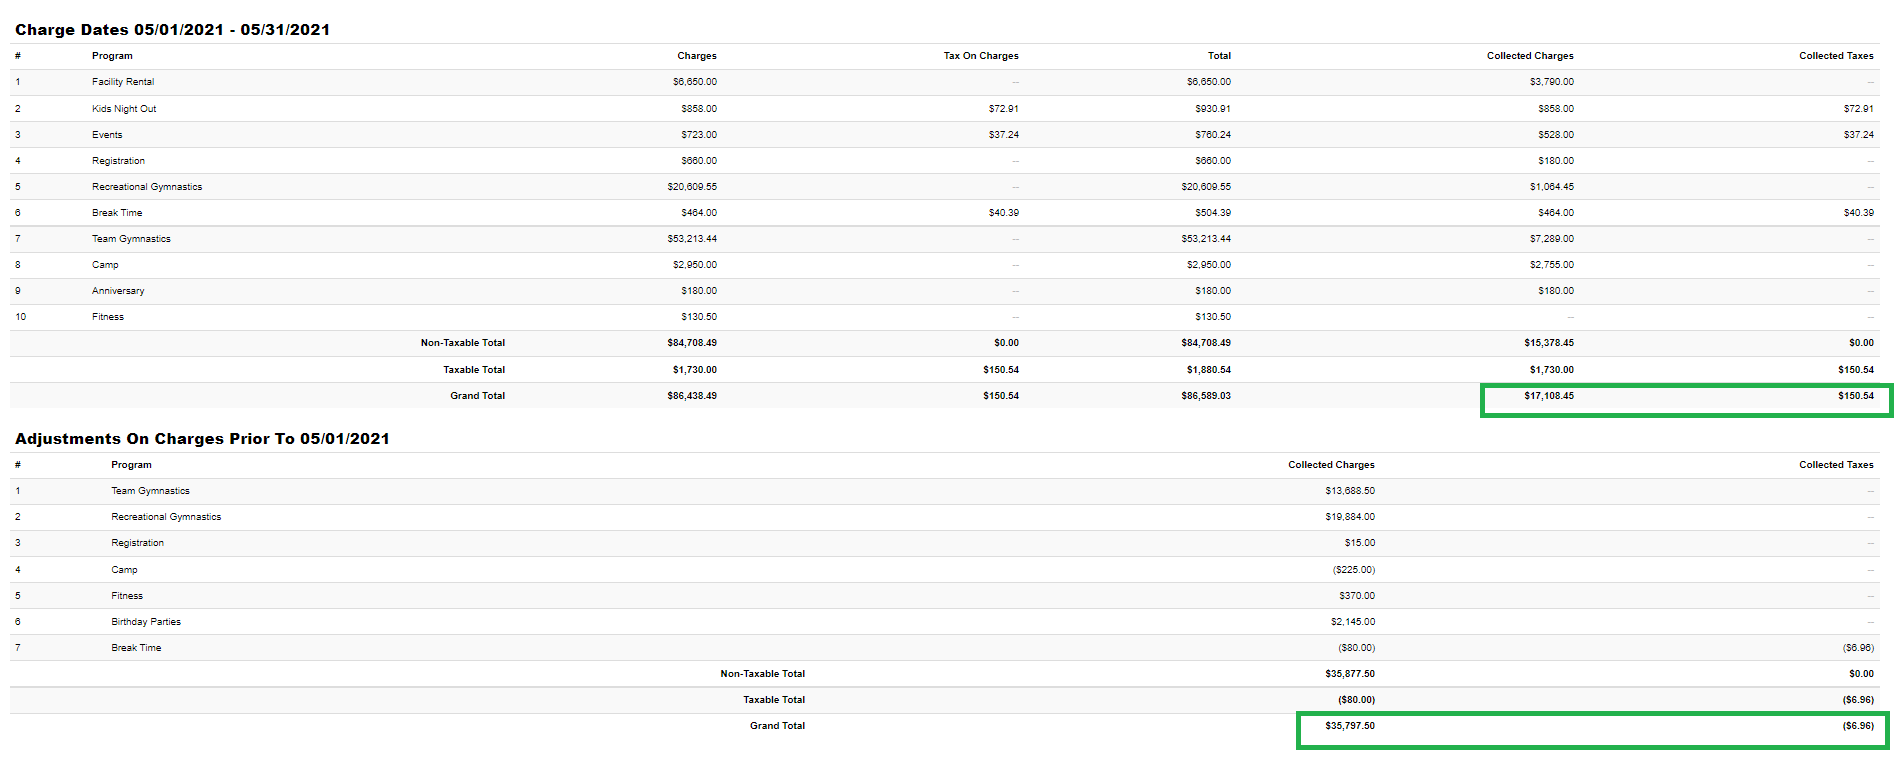Click 'Registration' in the Adjustments table

[137, 543]
